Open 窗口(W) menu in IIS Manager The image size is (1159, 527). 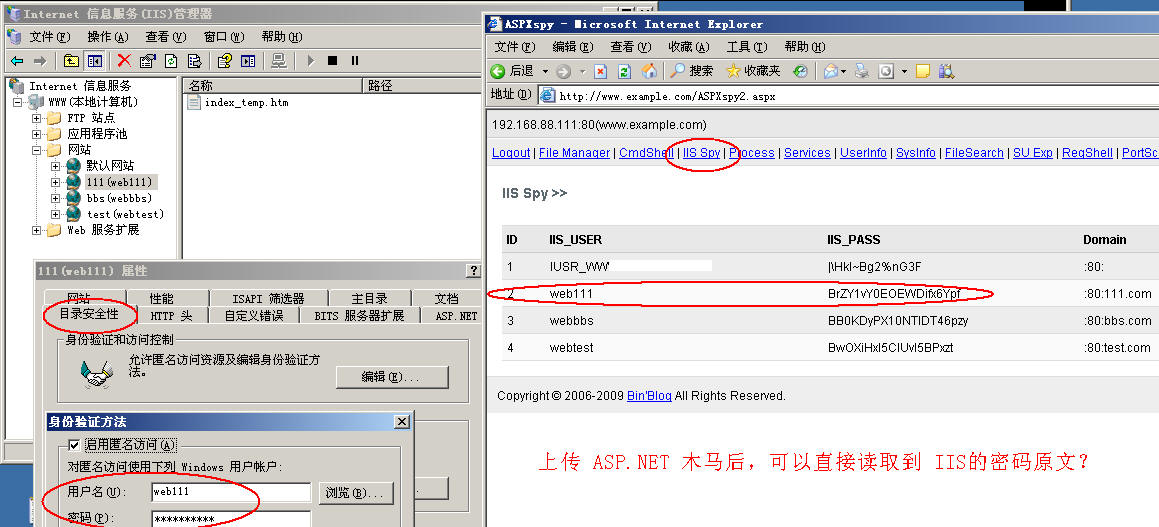(224, 37)
